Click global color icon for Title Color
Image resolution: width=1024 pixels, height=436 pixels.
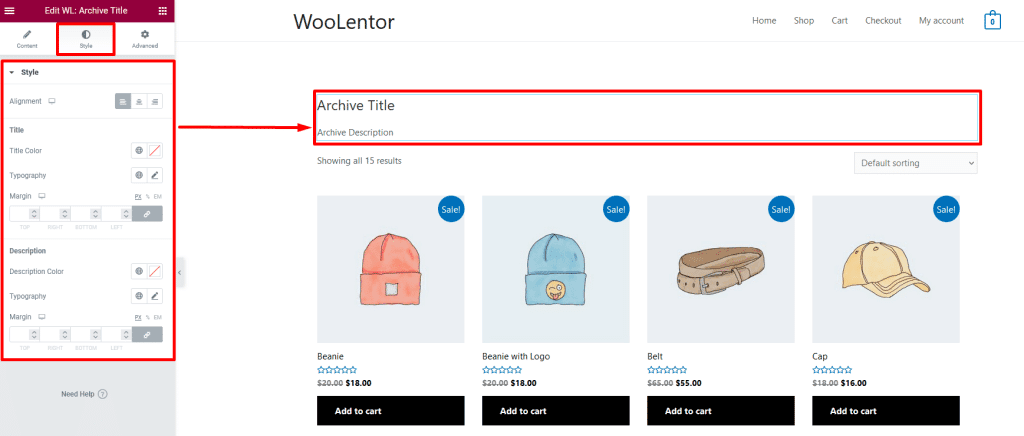coord(139,151)
